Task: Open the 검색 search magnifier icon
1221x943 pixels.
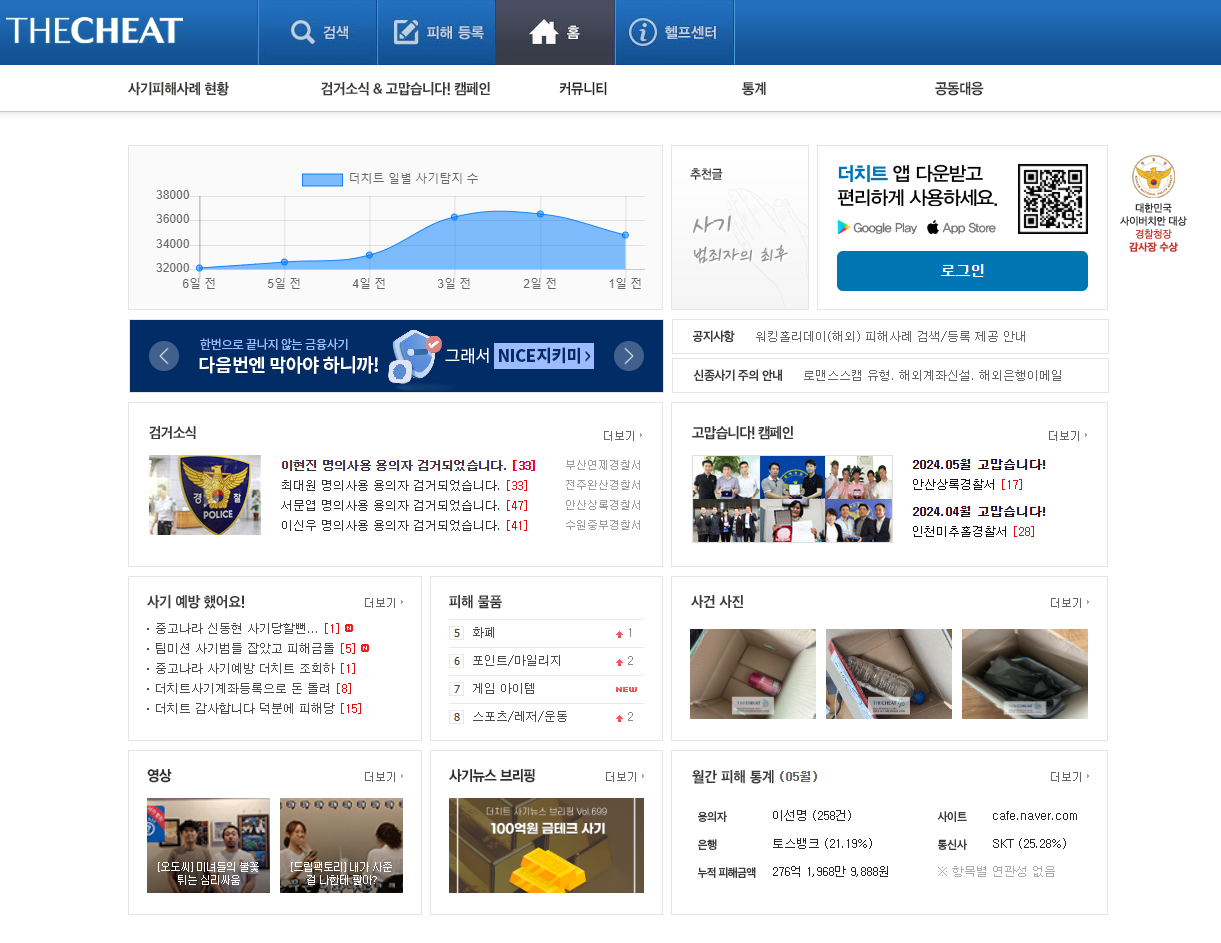Action: [x=303, y=32]
